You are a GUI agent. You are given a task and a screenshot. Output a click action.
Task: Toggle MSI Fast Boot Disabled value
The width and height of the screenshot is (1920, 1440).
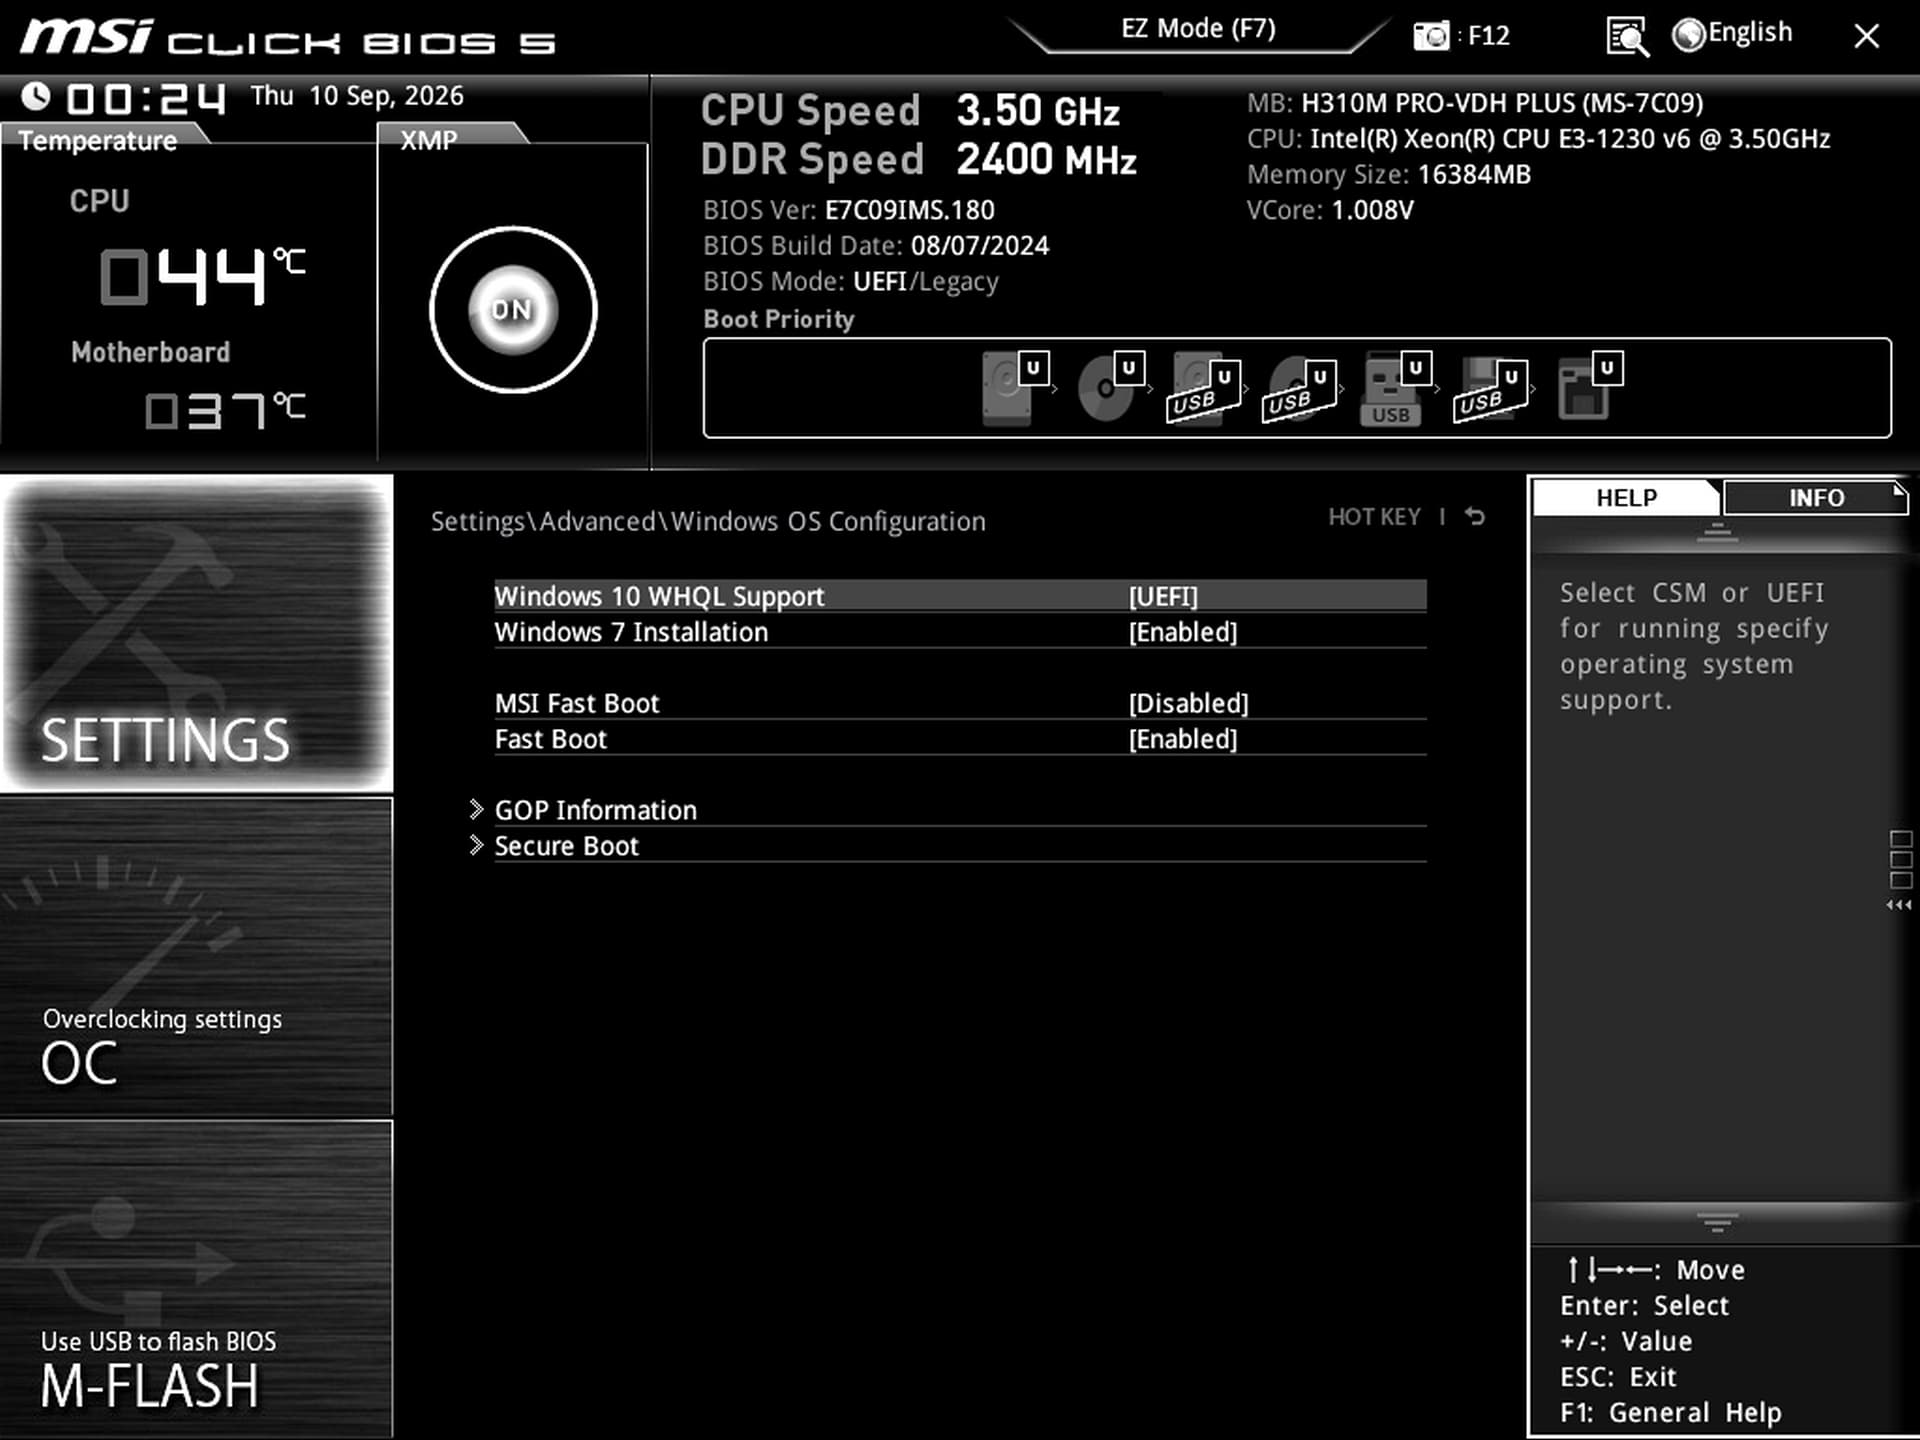[1188, 703]
